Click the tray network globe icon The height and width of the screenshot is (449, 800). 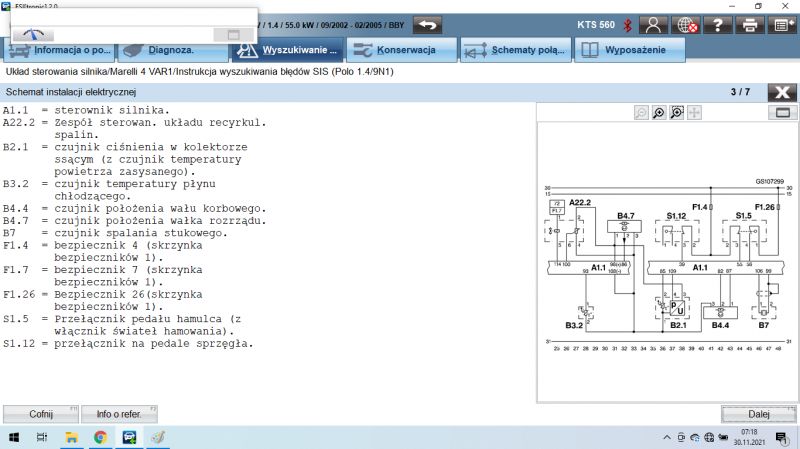coord(709,437)
